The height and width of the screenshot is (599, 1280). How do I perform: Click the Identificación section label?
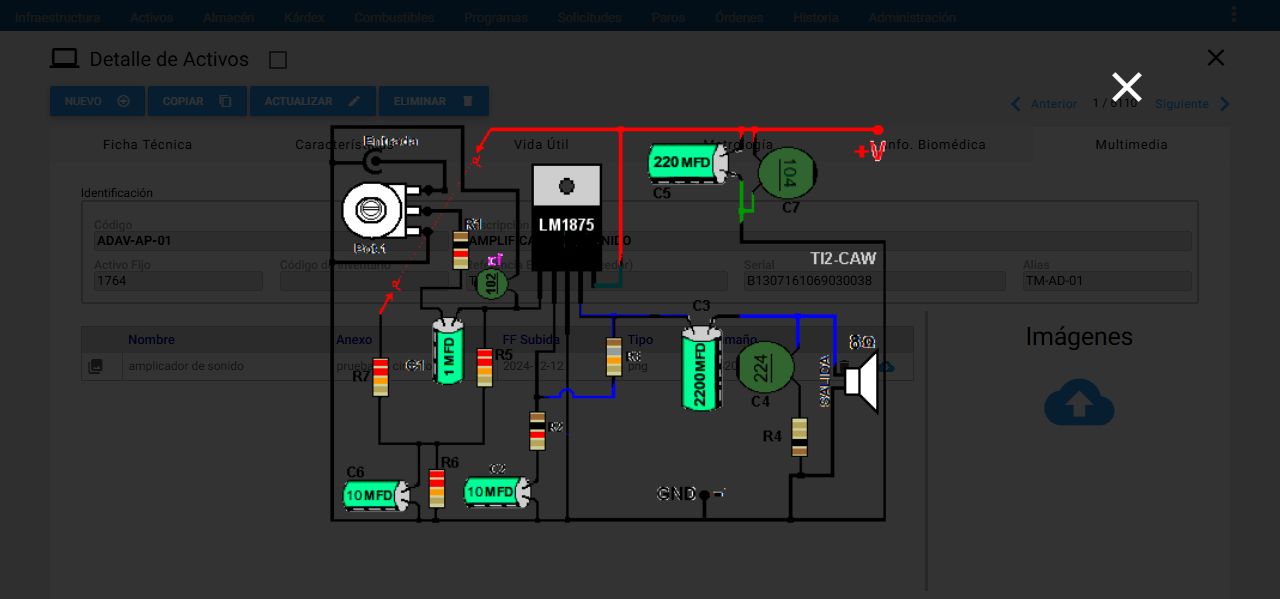[x=117, y=193]
